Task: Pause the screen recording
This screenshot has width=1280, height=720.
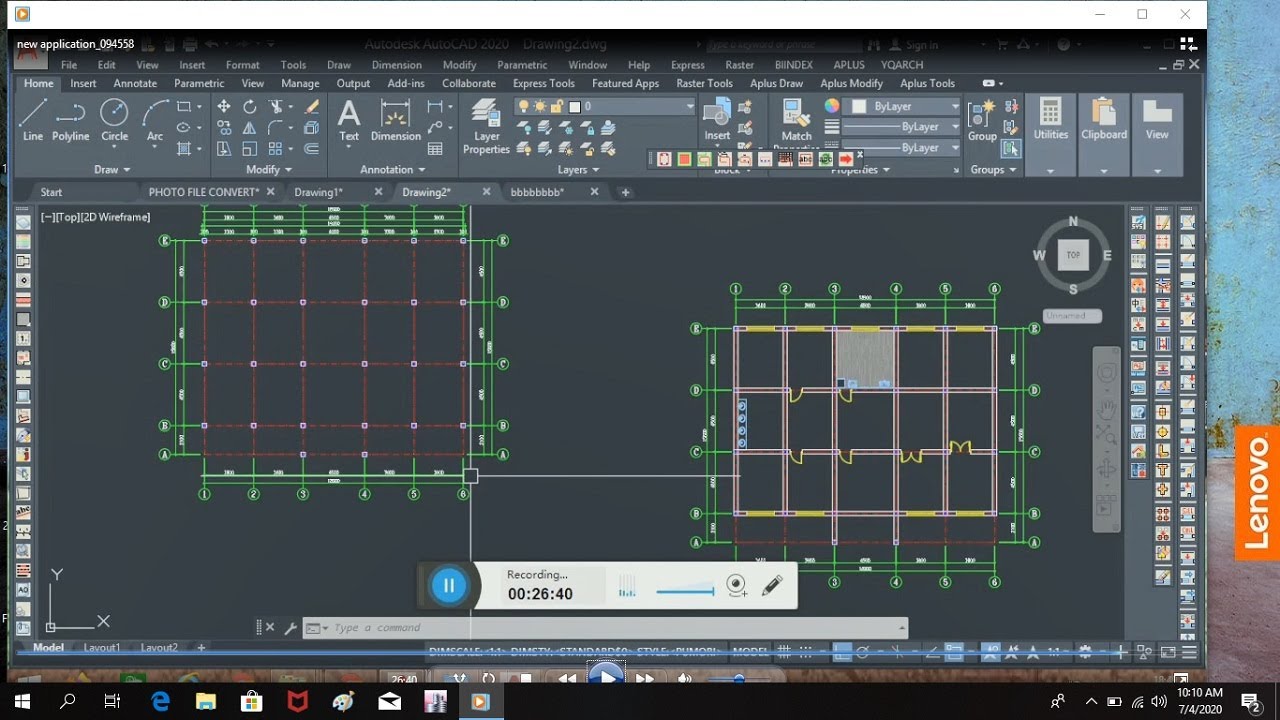Action: pyautogui.click(x=448, y=586)
